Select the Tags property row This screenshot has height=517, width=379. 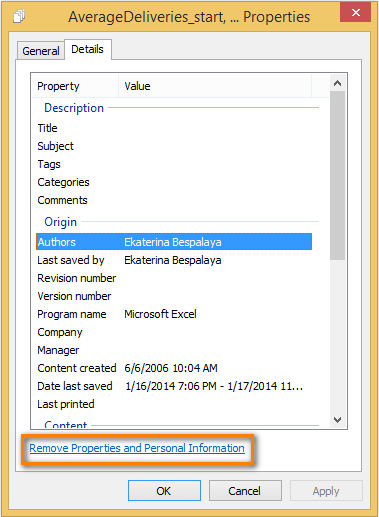tap(174, 164)
